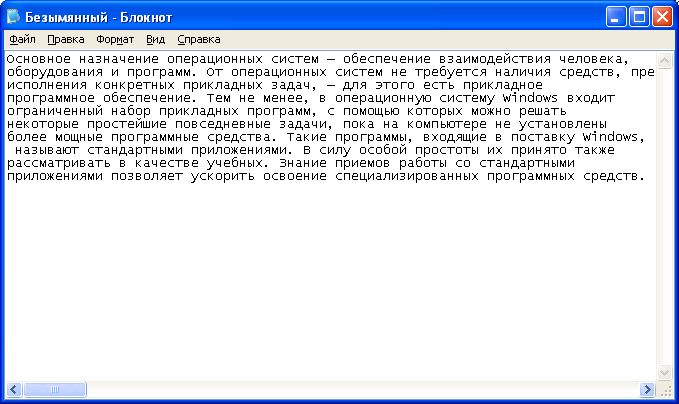Click the resize grip at window corner
This screenshot has height=404, width=679.
666,390
